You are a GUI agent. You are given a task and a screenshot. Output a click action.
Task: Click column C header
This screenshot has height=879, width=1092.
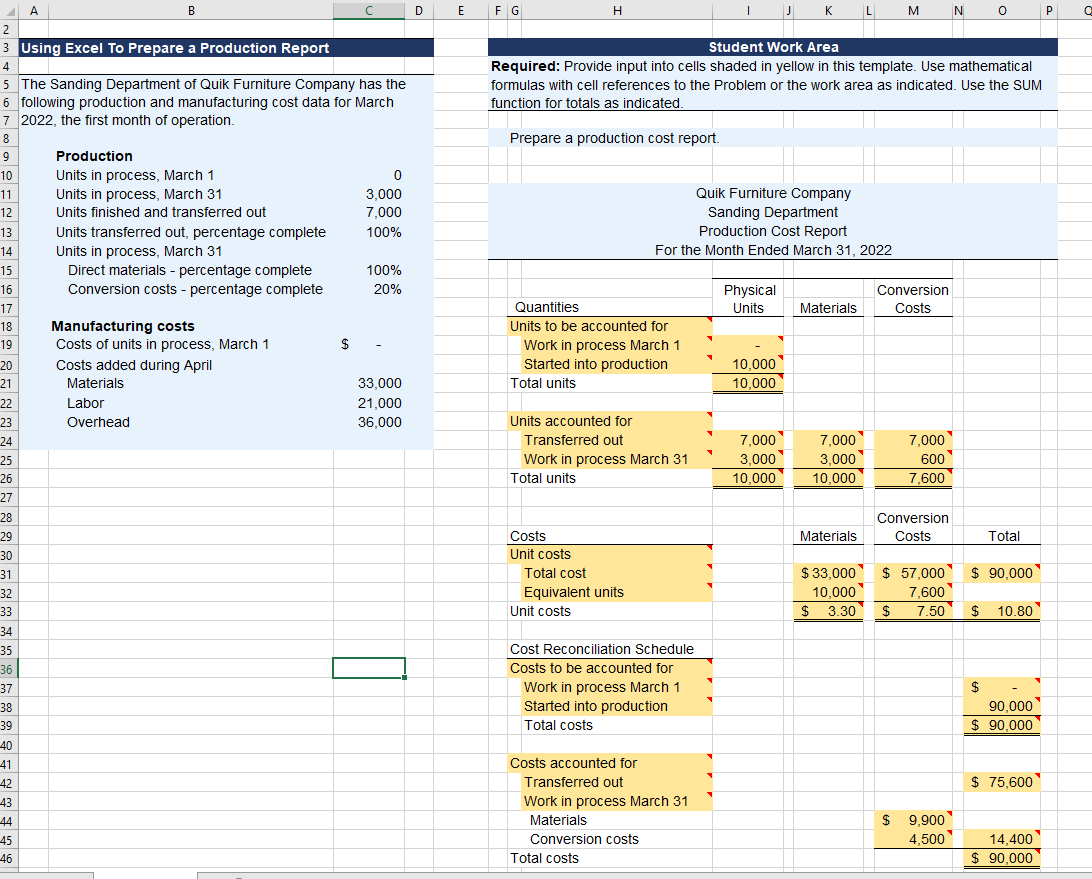pos(368,10)
